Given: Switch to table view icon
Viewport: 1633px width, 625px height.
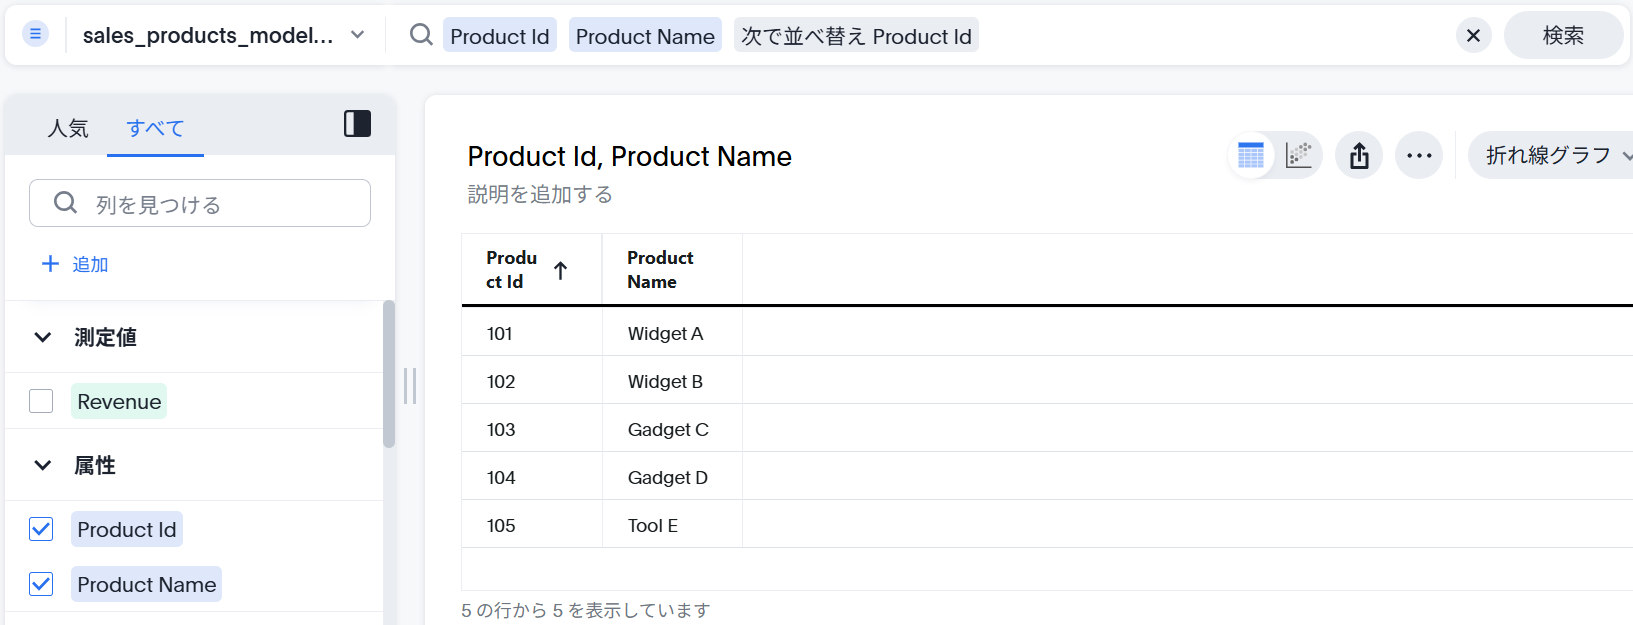Looking at the screenshot, I should pyautogui.click(x=1251, y=156).
